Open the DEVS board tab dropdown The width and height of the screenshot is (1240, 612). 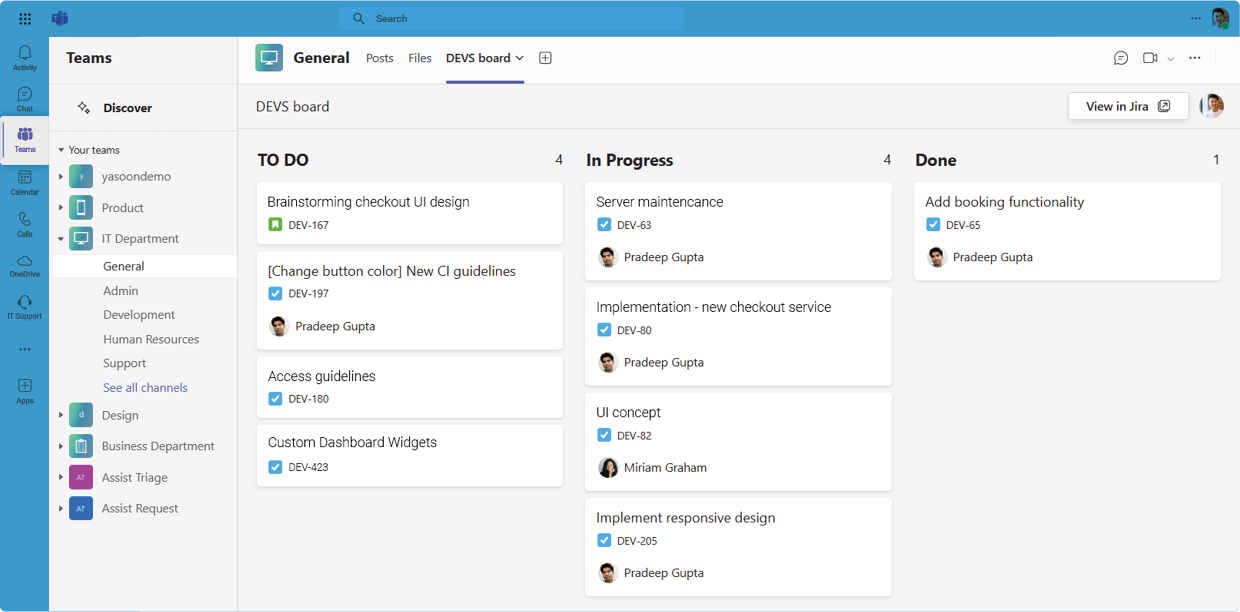pyautogui.click(x=521, y=58)
